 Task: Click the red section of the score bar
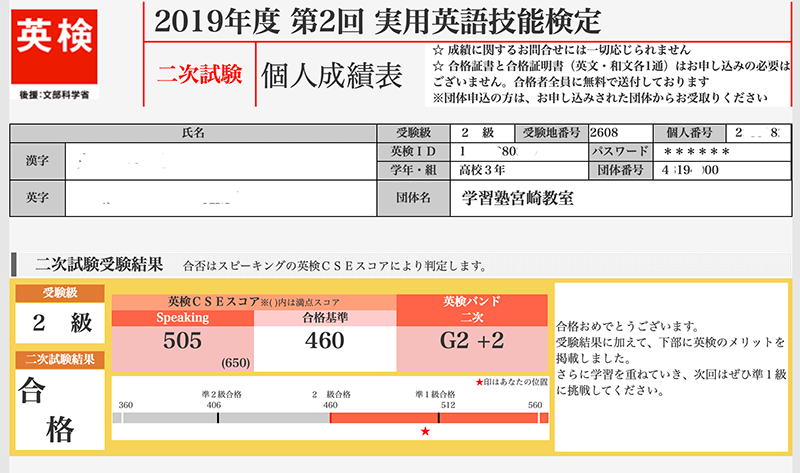[x=380, y=418]
